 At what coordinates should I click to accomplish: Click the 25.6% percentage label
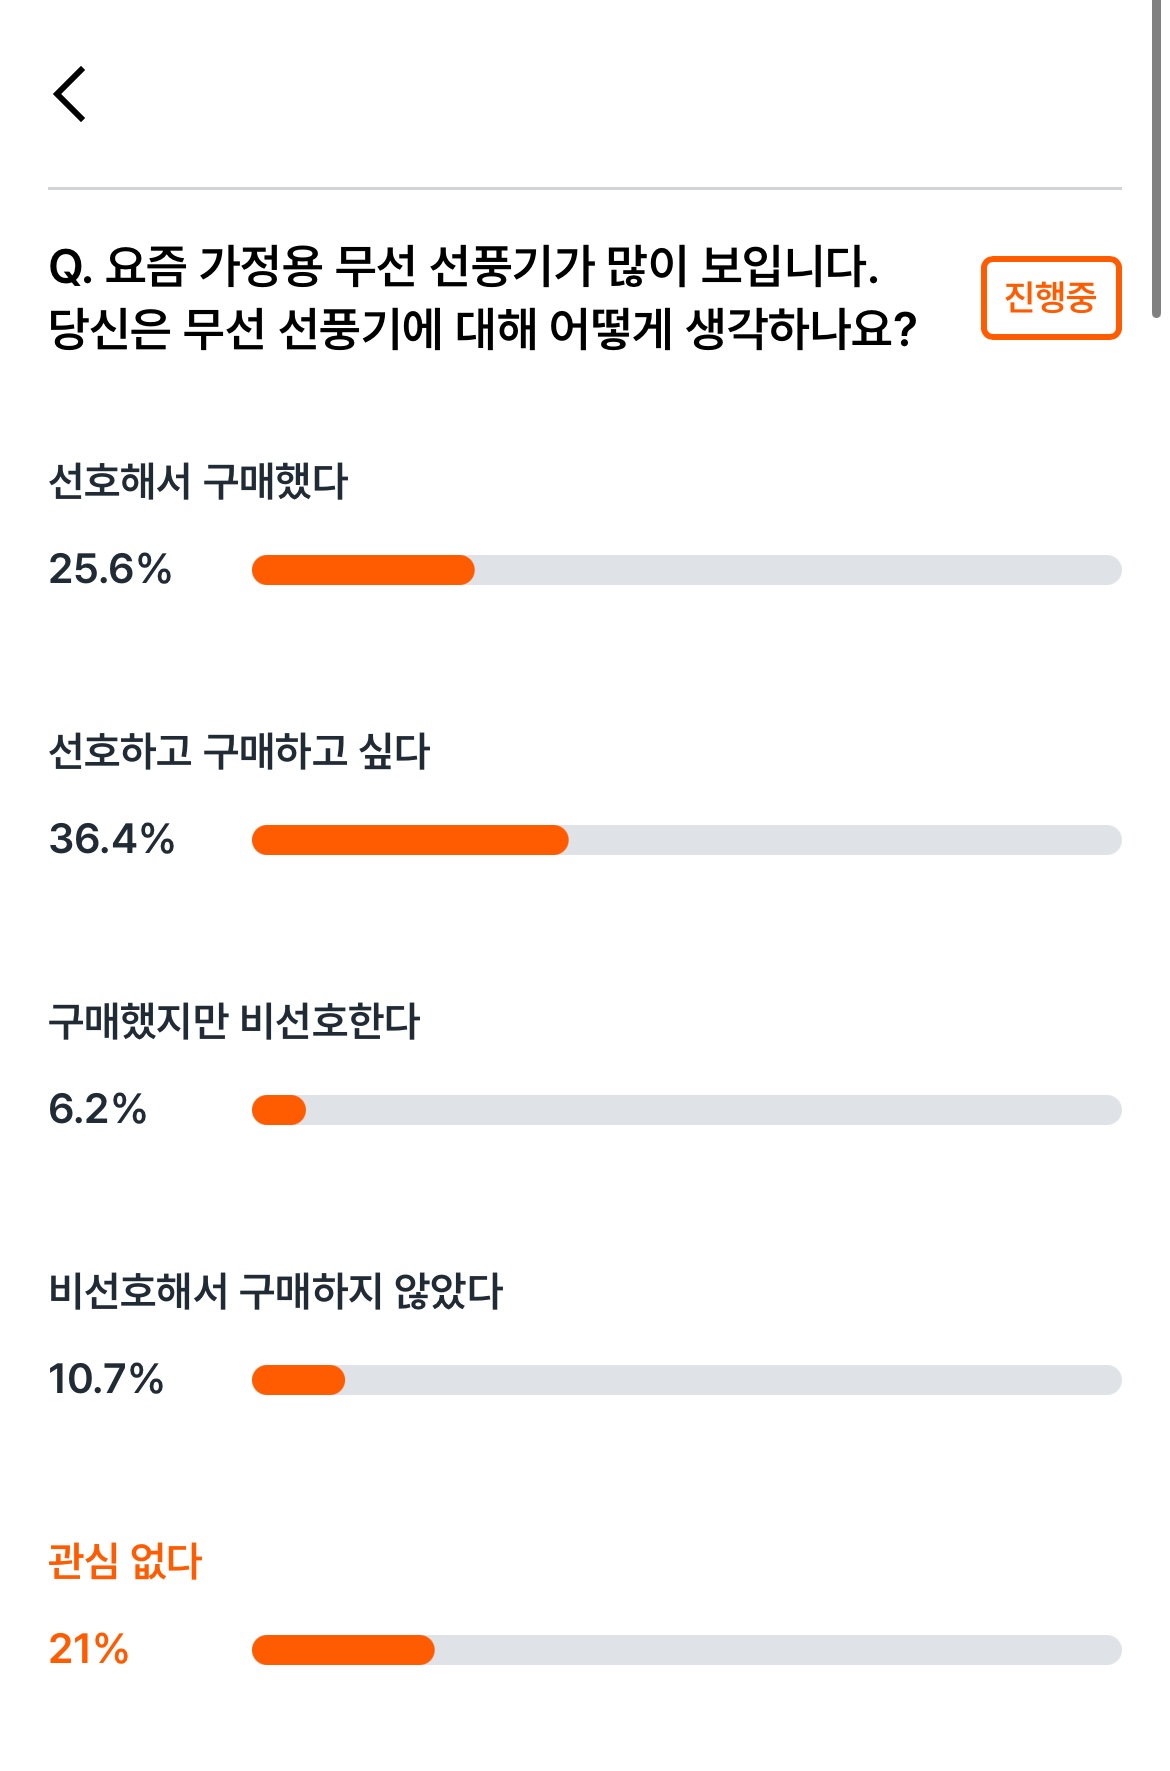coord(110,569)
